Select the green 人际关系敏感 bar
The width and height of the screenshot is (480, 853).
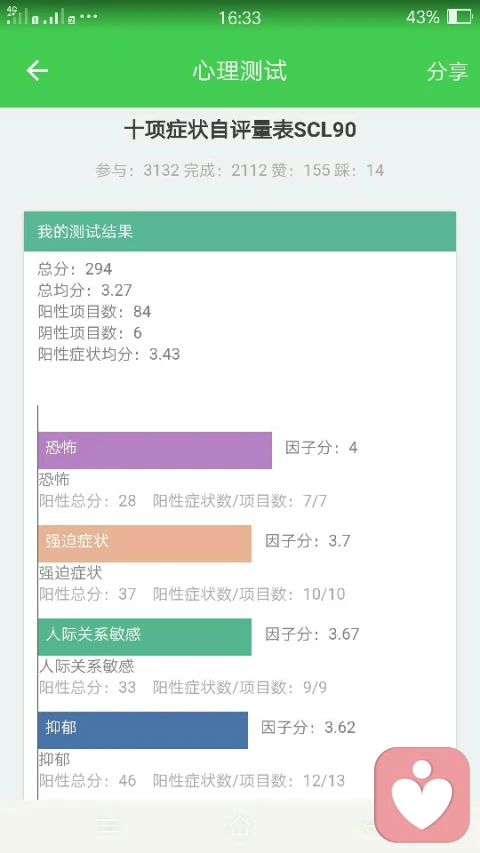145,636
